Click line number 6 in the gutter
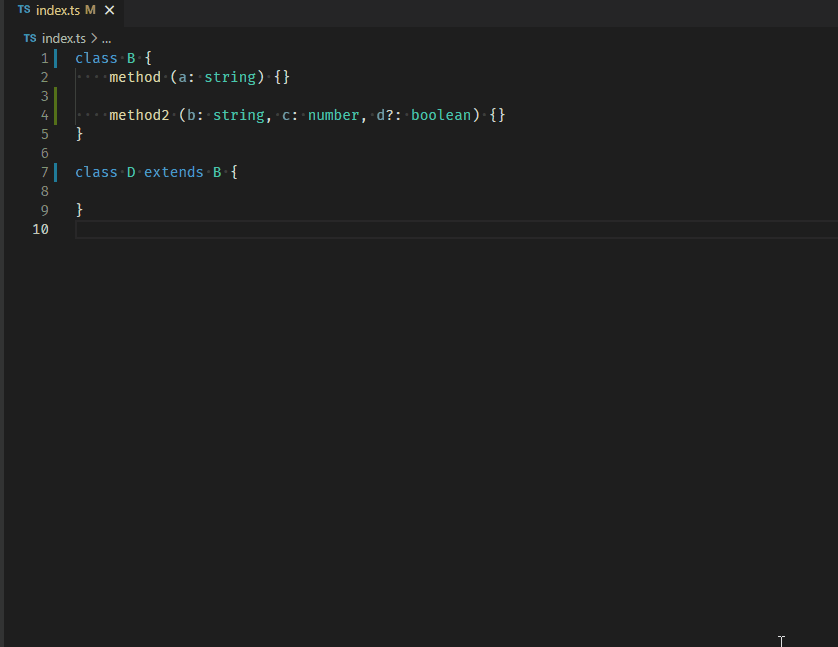The width and height of the screenshot is (838, 647). (44, 153)
